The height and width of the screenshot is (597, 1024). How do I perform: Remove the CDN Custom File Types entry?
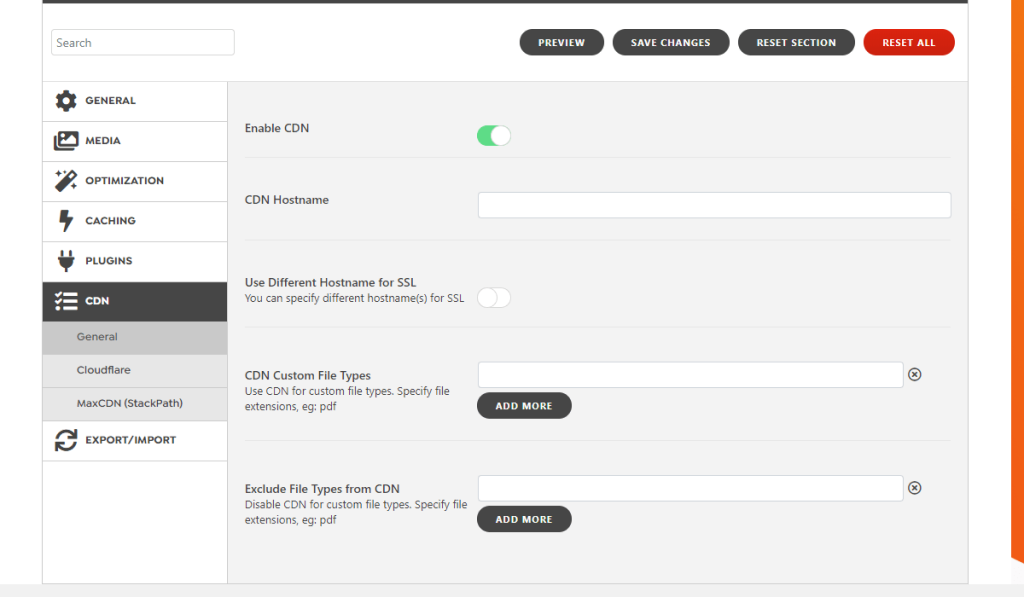pos(914,374)
